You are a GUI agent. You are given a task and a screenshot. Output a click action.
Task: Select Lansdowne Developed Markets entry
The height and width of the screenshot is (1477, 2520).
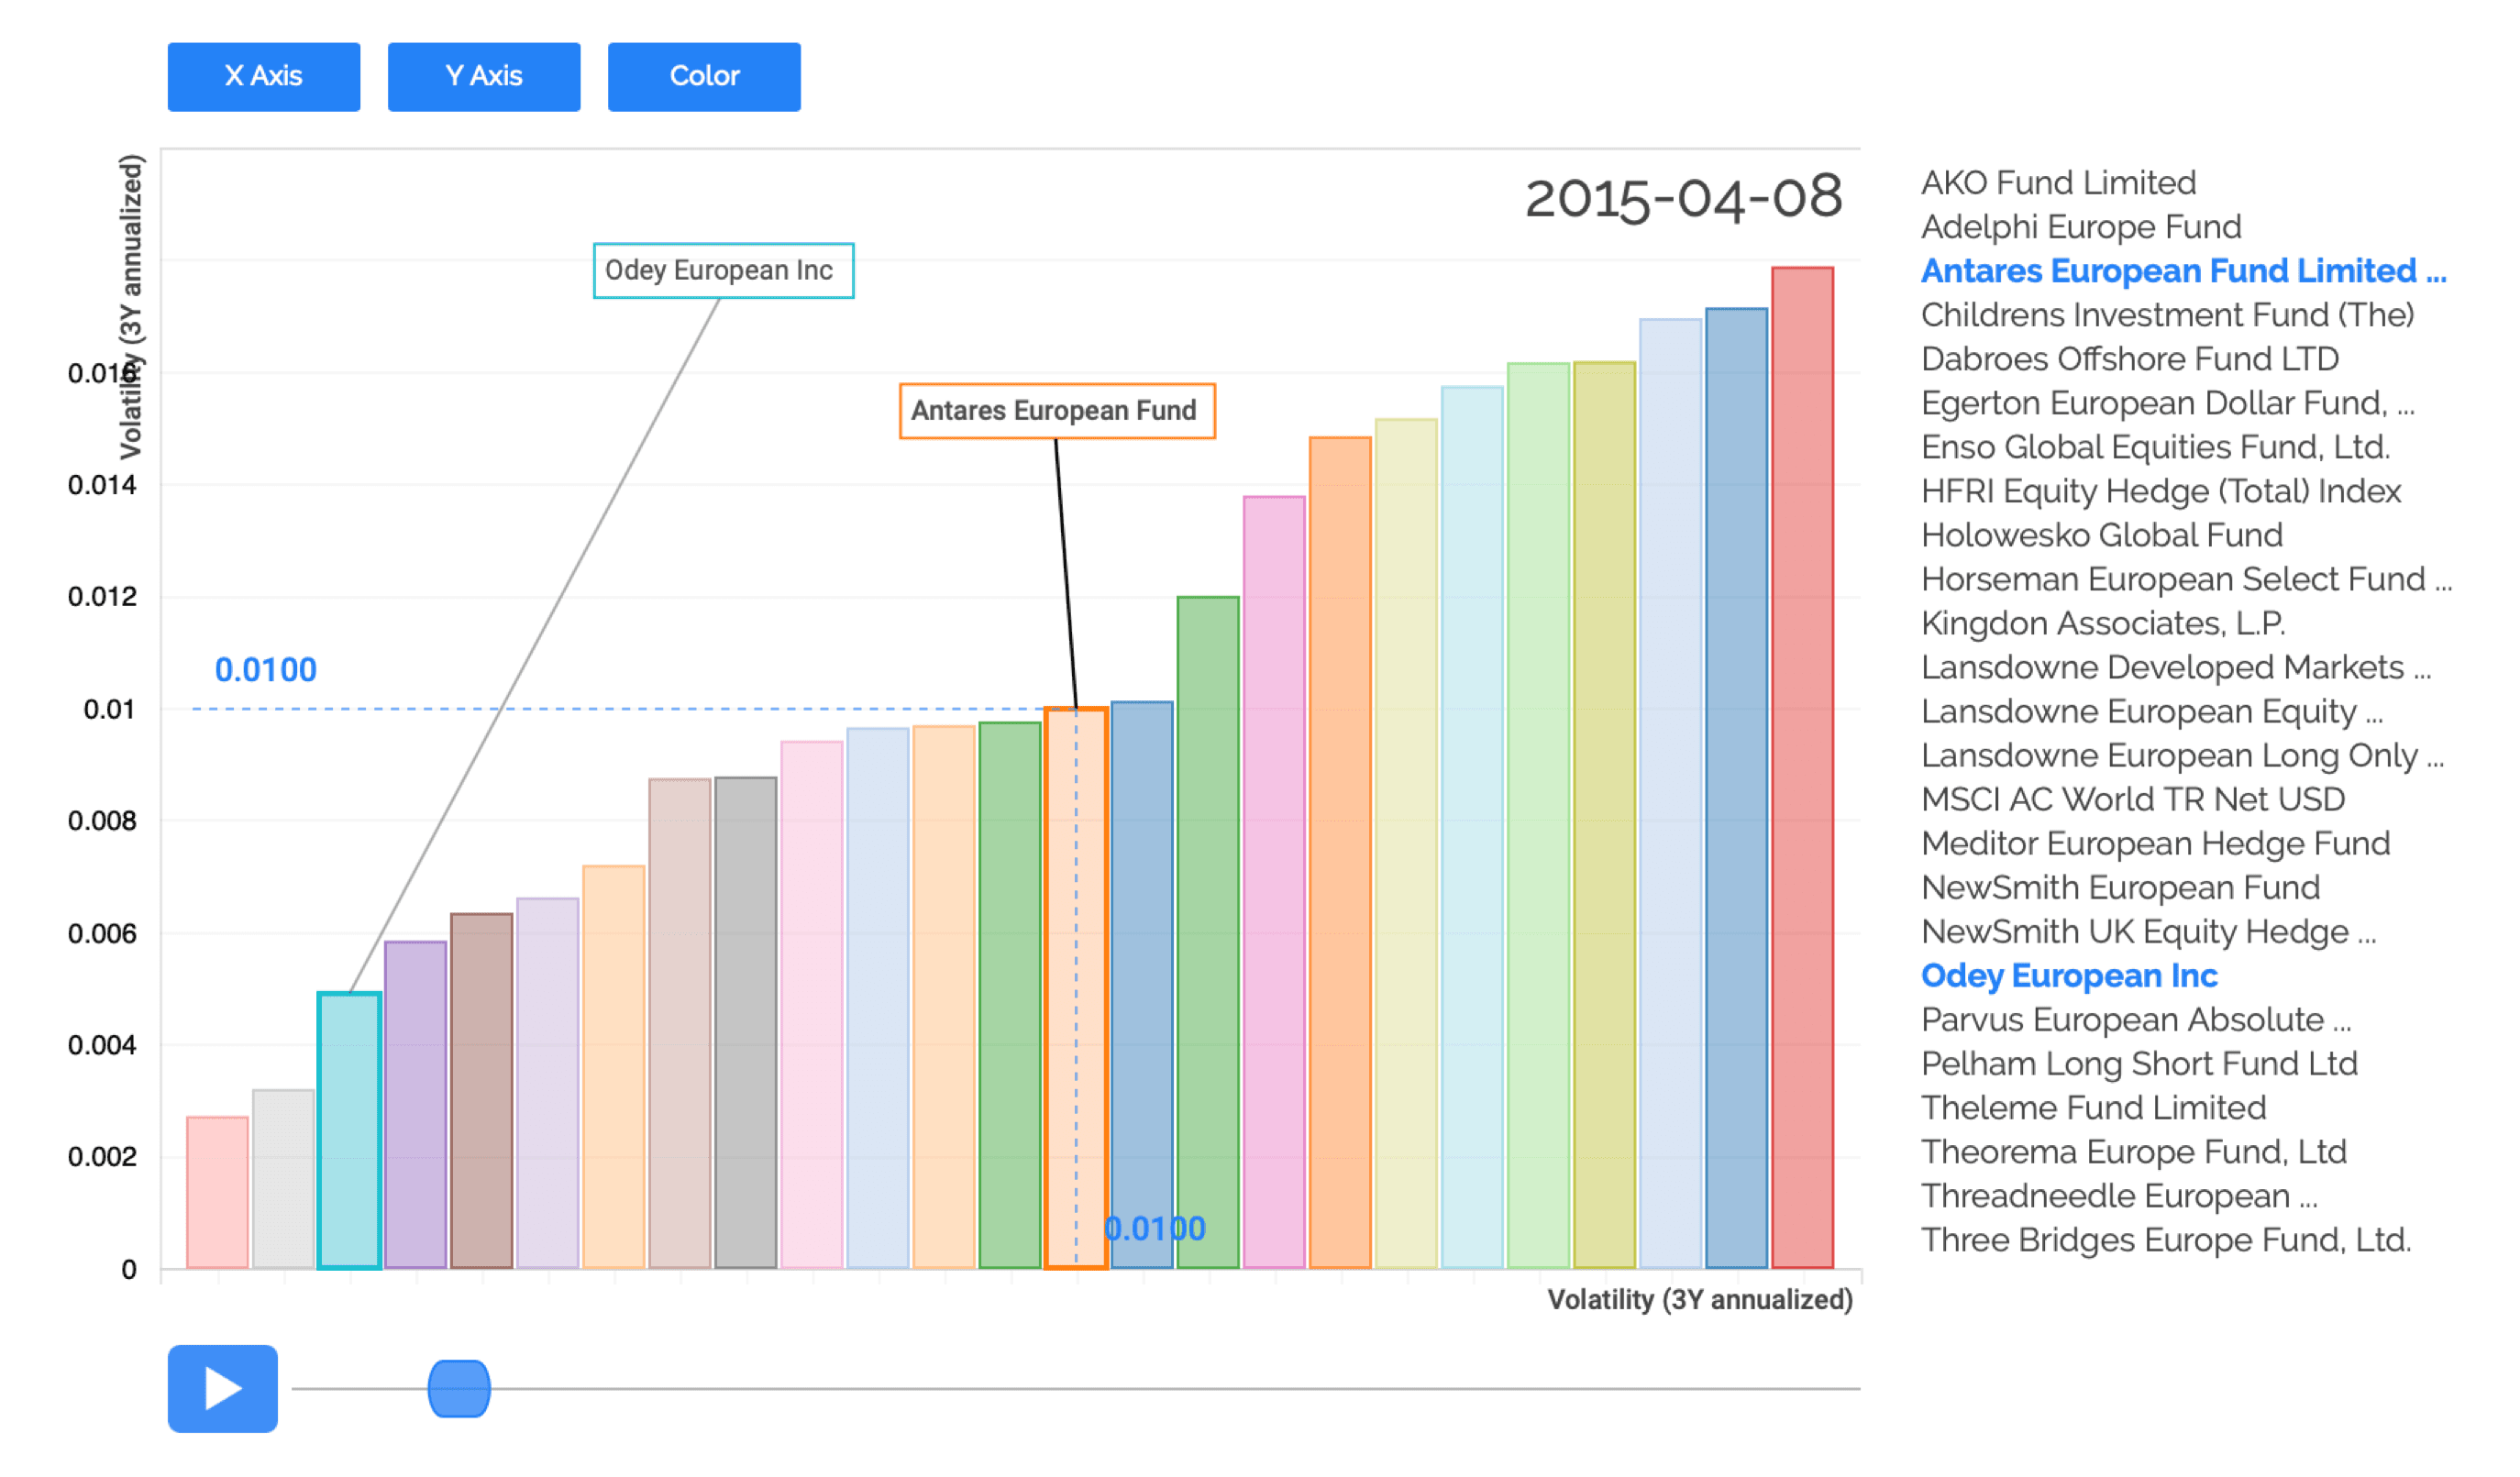click(x=2175, y=667)
